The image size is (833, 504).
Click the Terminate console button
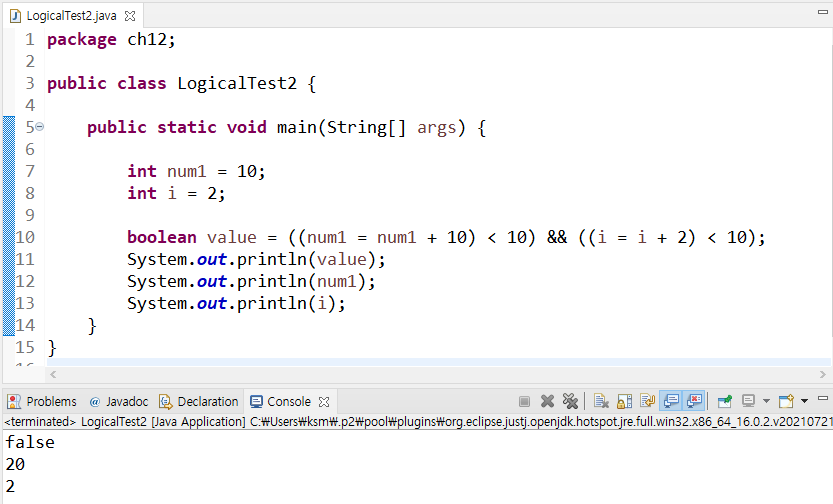(x=524, y=402)
